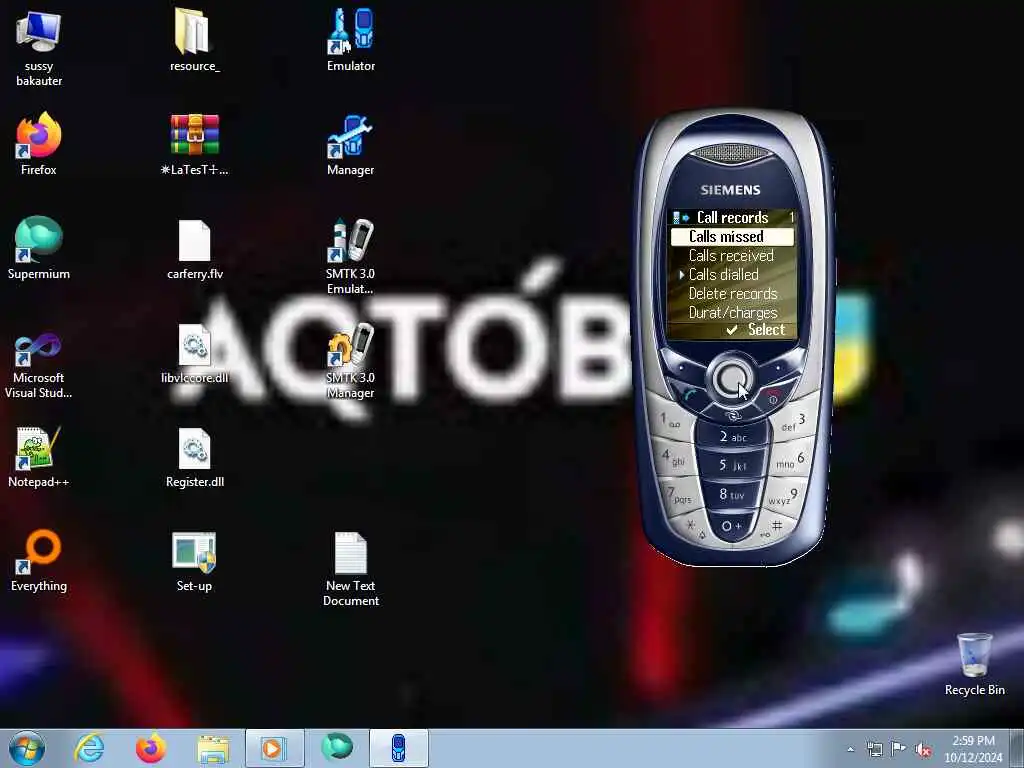The width and height of the screenshot is (1024, 768).
Task: Select Calls received on phone screen
Action: 732,255
